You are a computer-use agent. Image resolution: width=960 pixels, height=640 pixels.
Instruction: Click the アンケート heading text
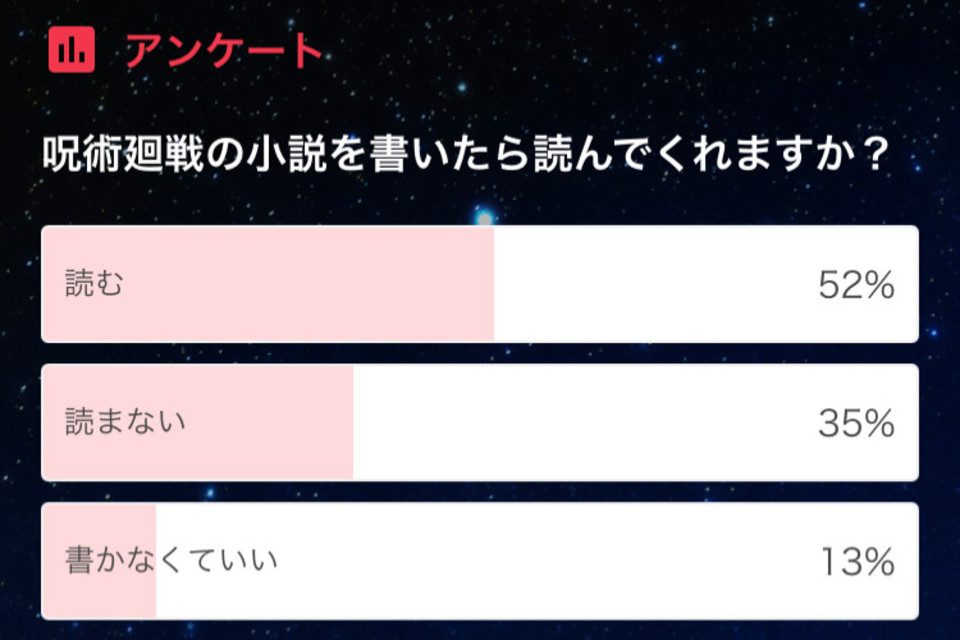pyautogui.click(x=224, y=50)
